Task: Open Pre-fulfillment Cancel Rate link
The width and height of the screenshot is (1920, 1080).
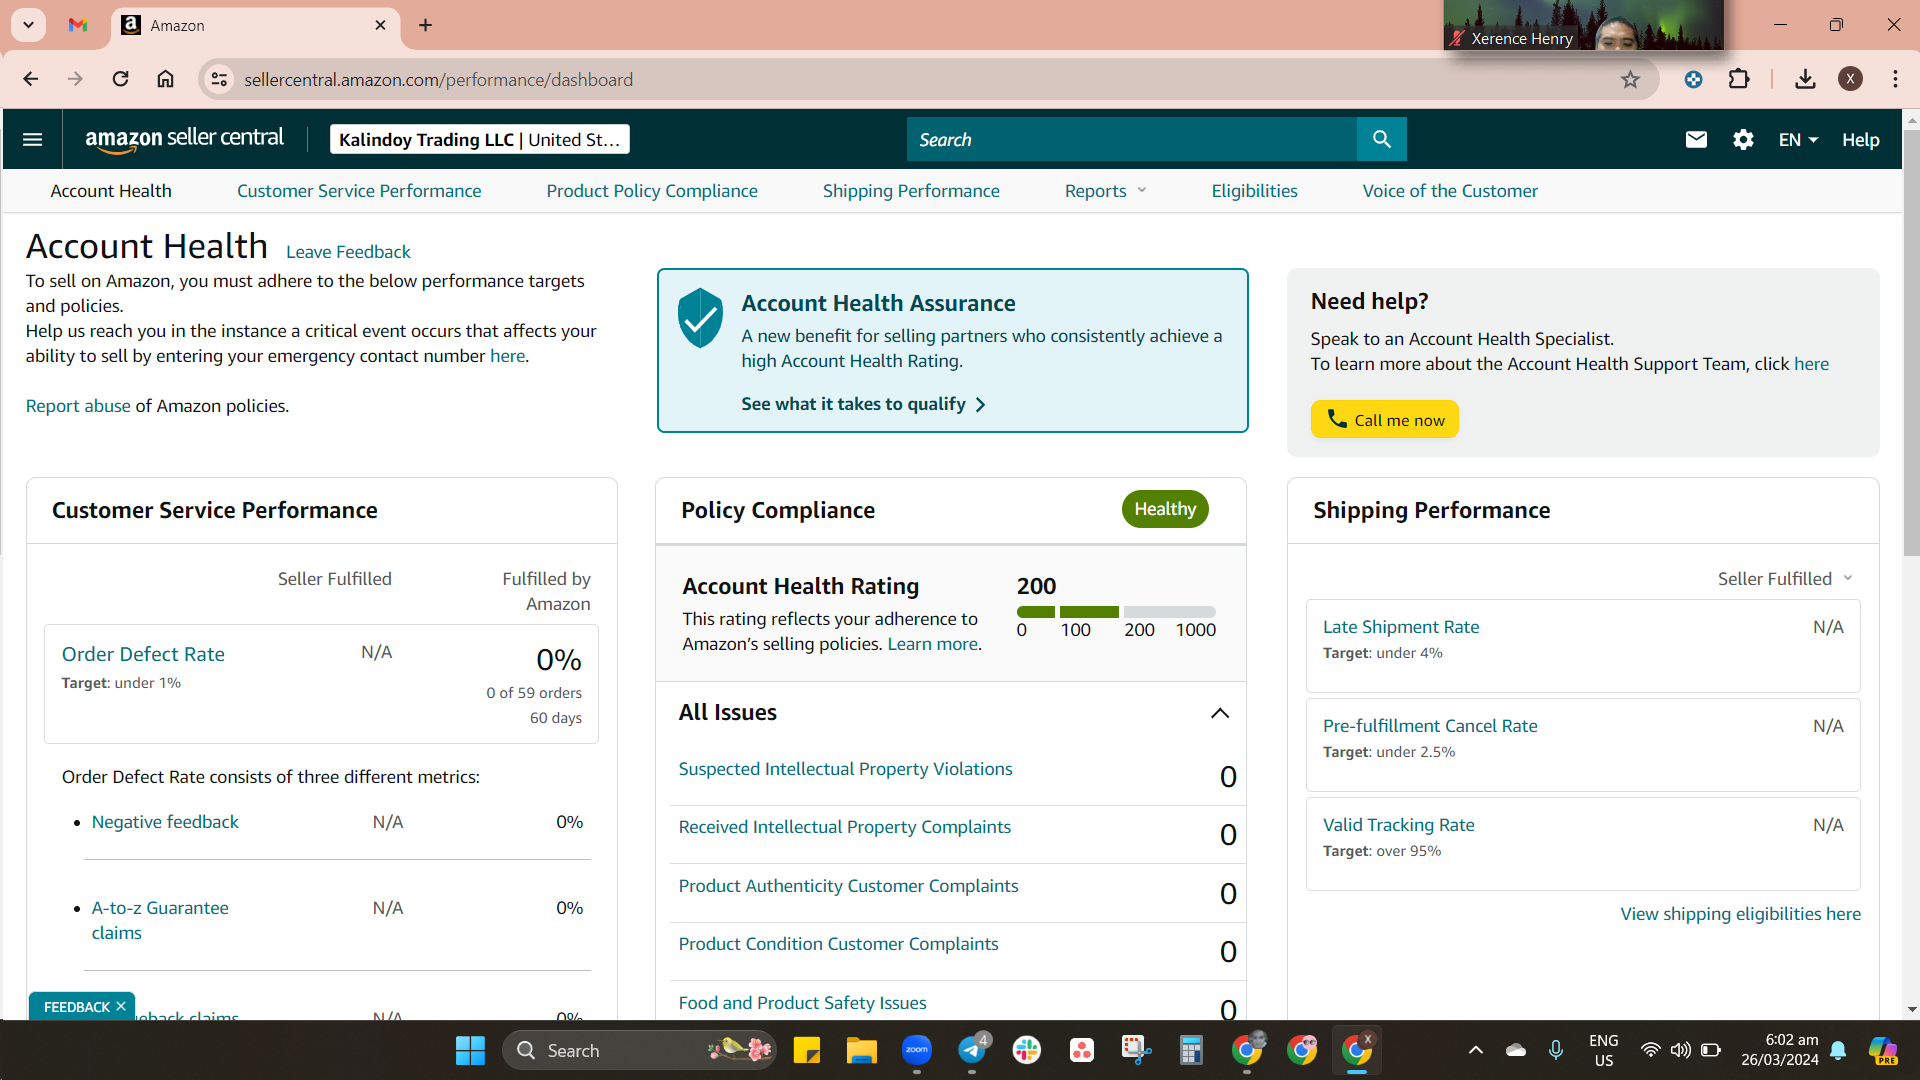Action: pyautogui.click(x=1430, y=726)
